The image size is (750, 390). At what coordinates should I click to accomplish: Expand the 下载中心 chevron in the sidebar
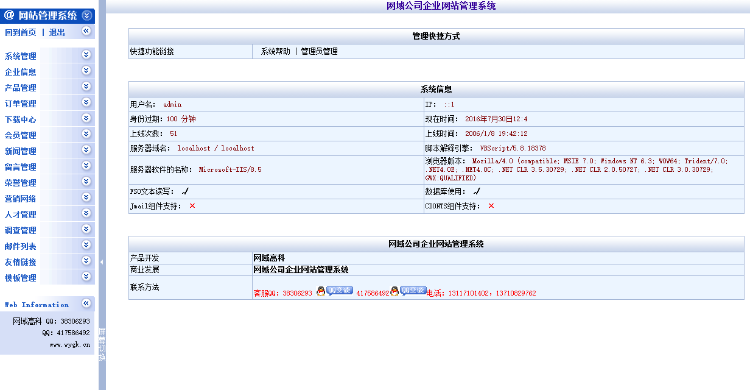[86, 118]
